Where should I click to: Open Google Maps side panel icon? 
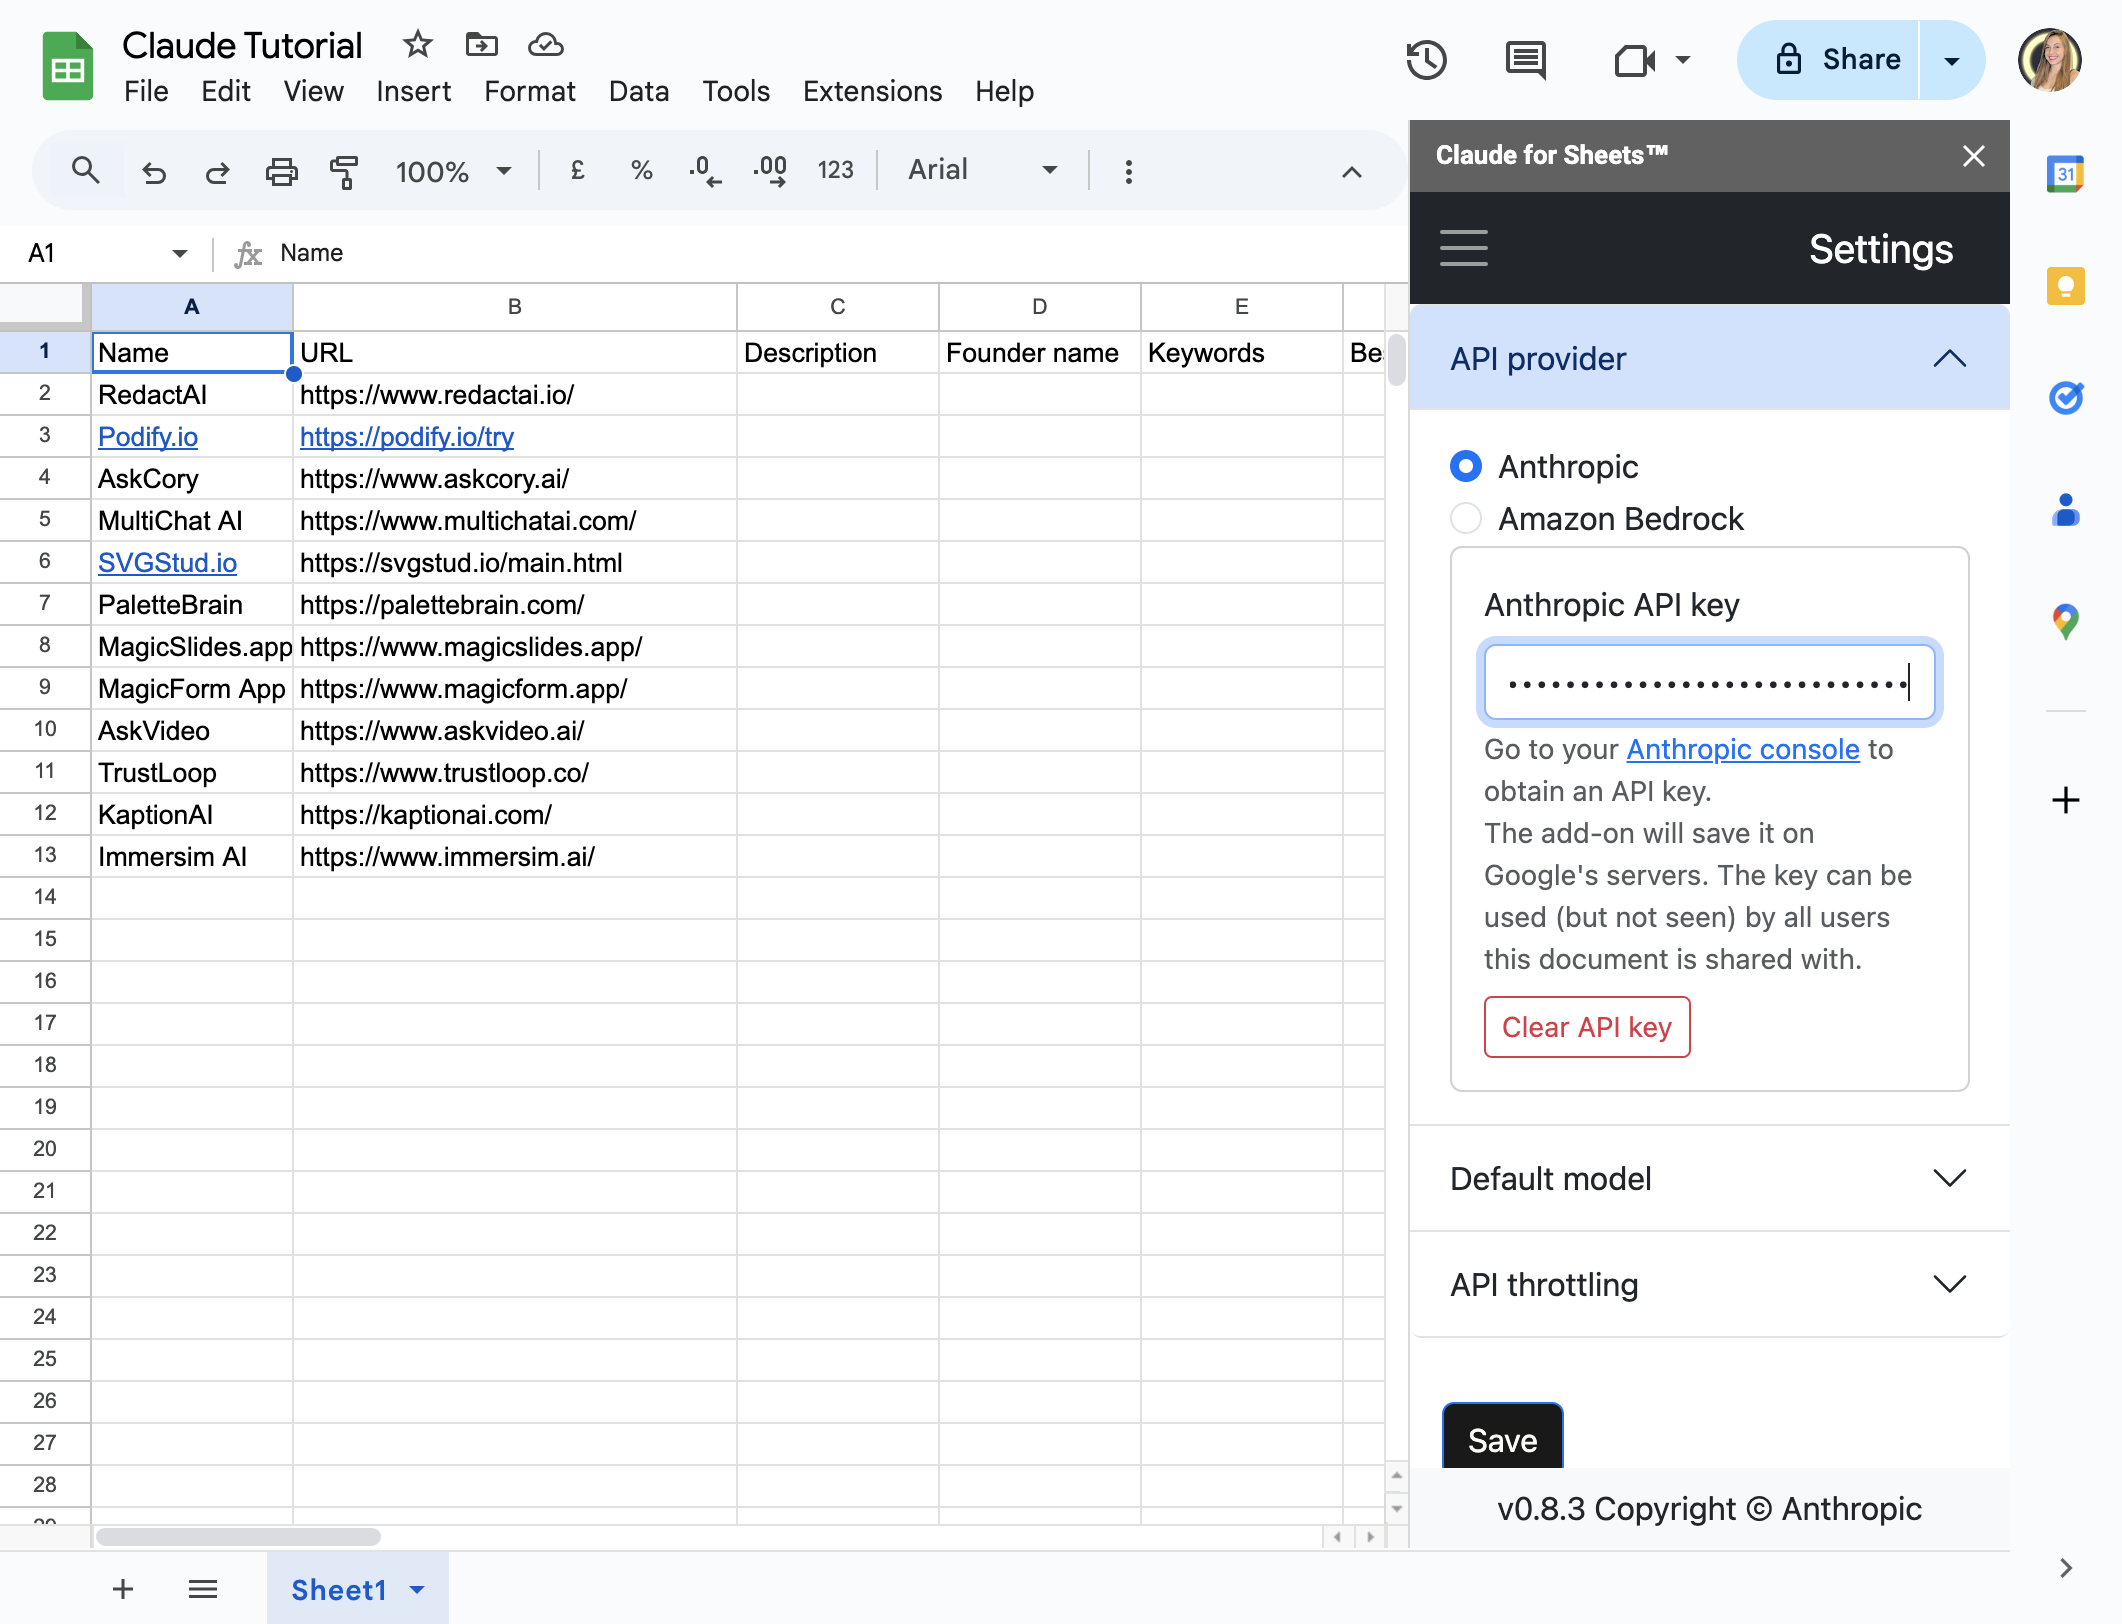click(2065, 622)
